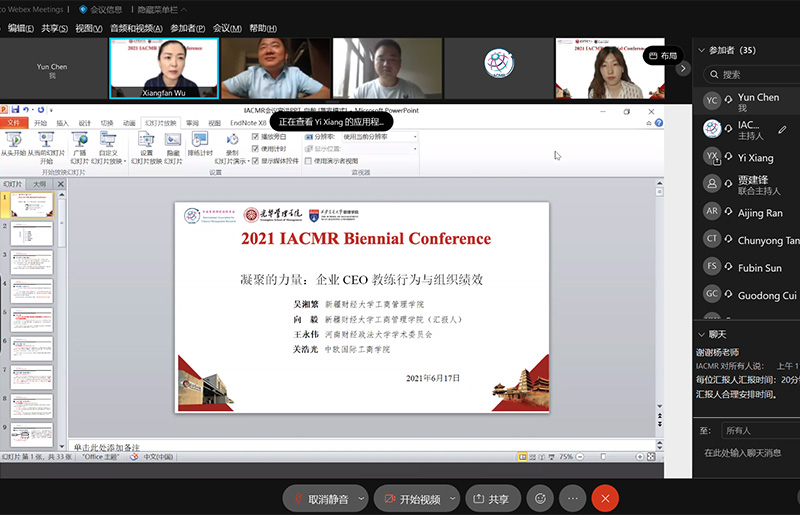This screenshot has height=515, width=800.
Task: Switch to the 视图 ribbon tab in PowerPoint
Action: click(214, 123)
